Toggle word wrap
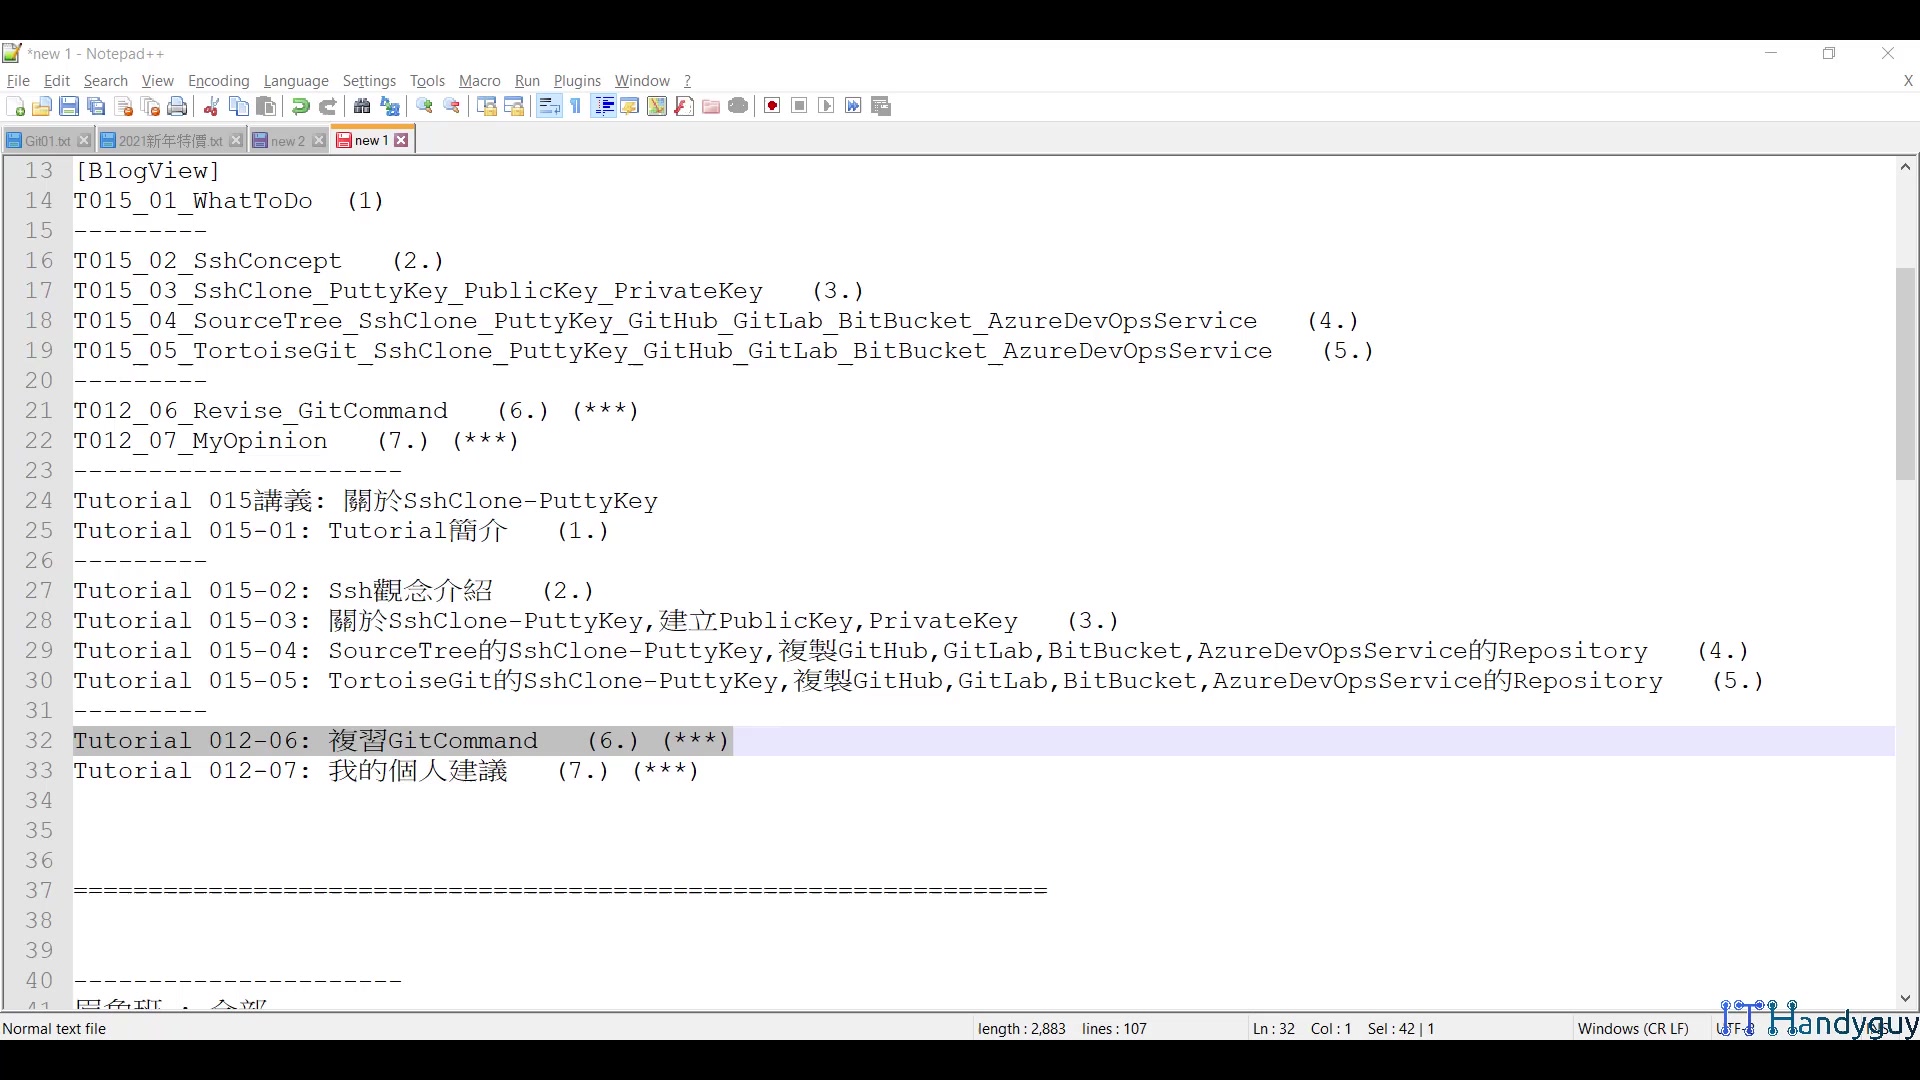This screenshot has width=1920, height=1080. tap(548, 106)
